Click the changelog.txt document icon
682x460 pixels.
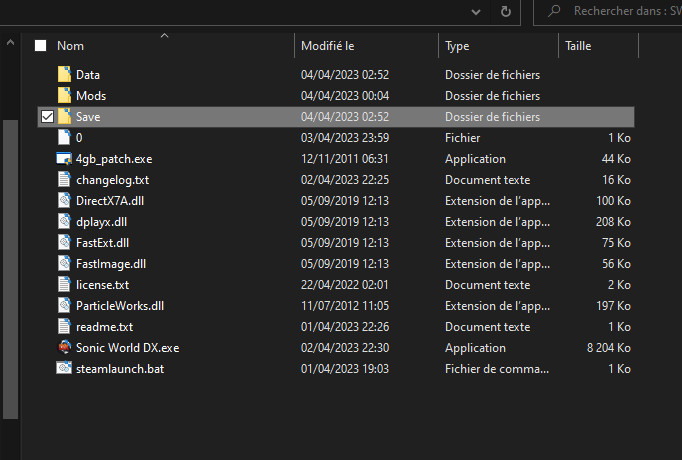click(64, 180)
